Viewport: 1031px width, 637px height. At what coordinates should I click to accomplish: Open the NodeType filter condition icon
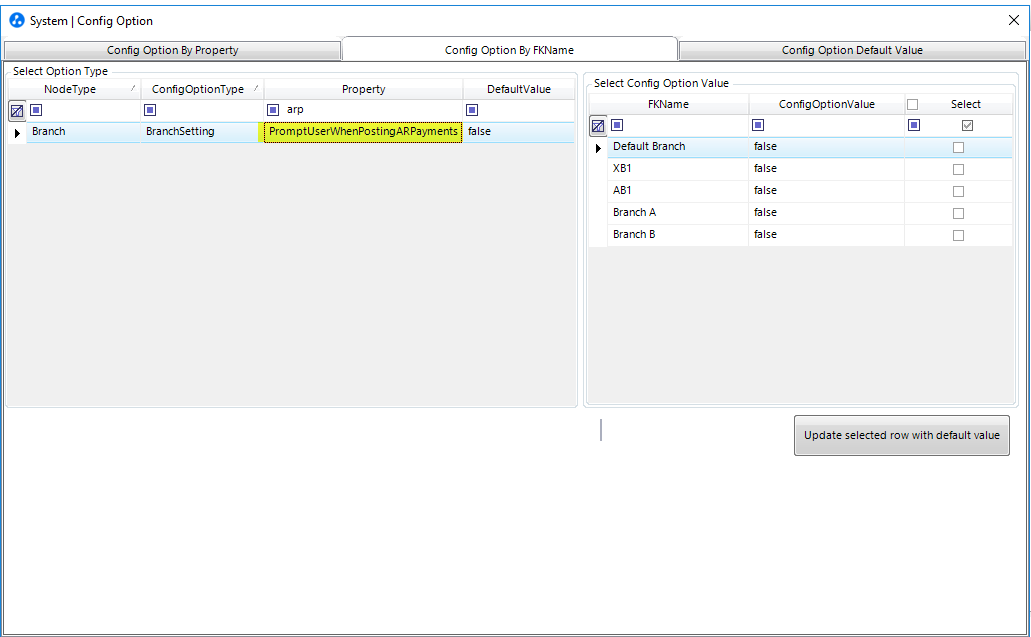(36, 110)
